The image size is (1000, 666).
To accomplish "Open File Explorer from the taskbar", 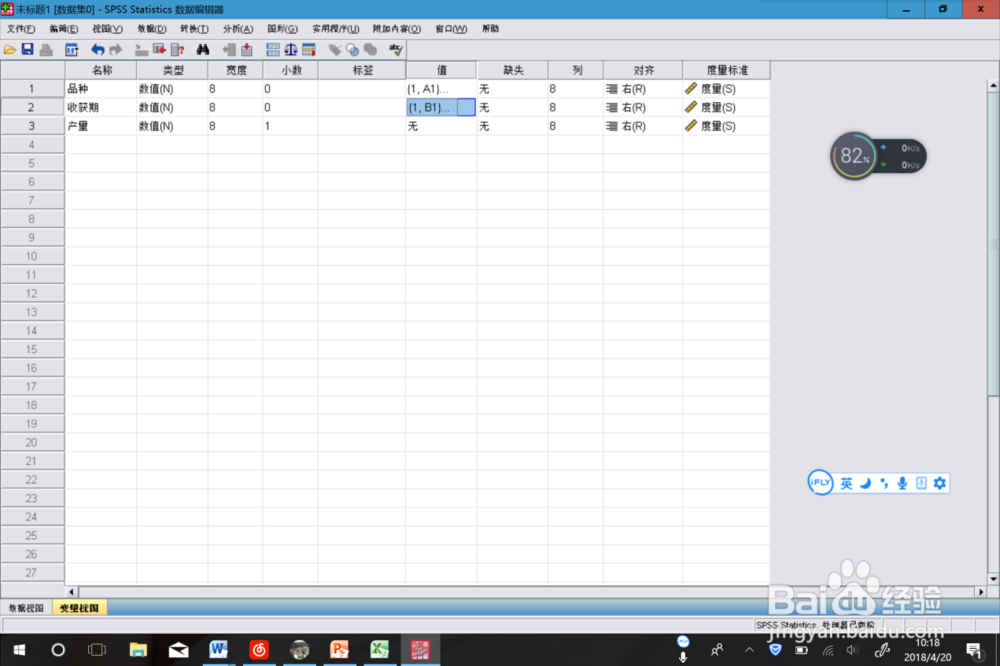I will (138, 650).
